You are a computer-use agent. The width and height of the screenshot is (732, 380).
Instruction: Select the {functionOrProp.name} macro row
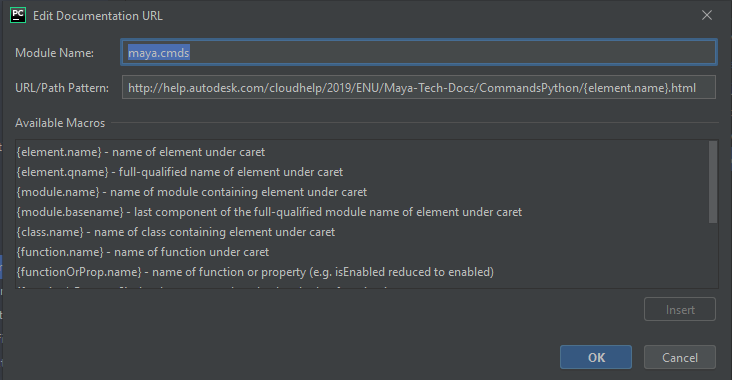362,272
